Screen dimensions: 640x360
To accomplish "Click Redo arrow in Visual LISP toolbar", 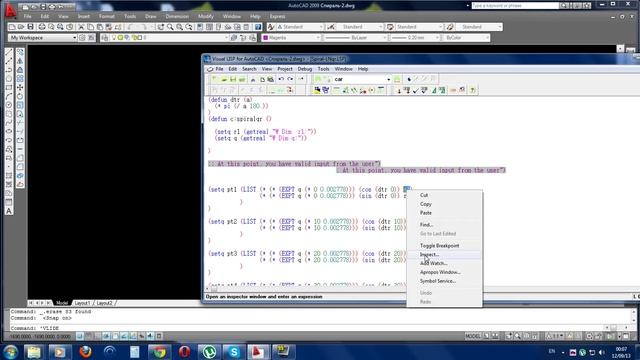I will 290,79.
